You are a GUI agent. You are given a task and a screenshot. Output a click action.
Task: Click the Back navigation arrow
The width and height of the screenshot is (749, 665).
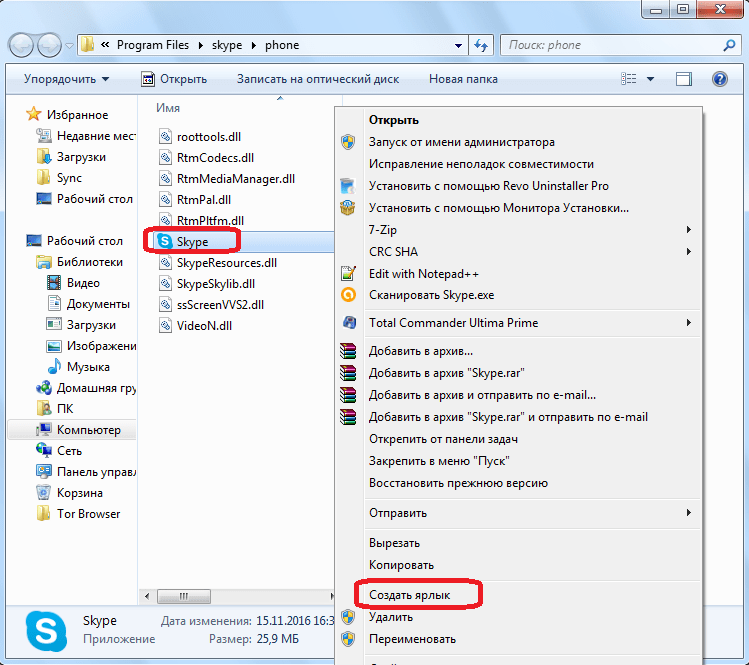[21, 46]
